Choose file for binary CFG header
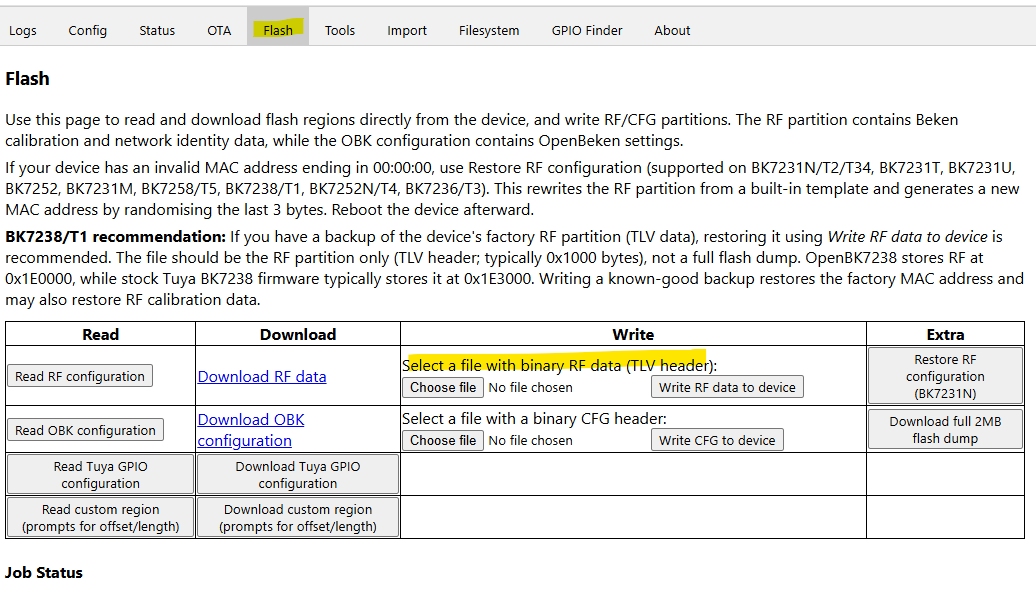This screenshot has height=612, width=1036. coord(443,440)
